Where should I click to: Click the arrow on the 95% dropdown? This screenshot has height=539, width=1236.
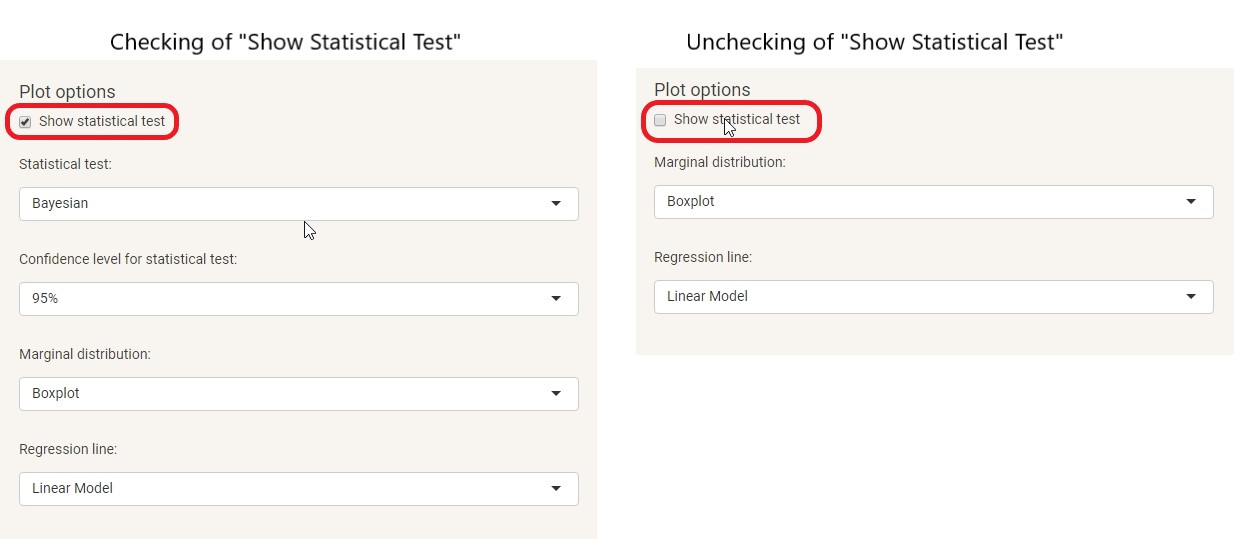click(x=556, y=299)
